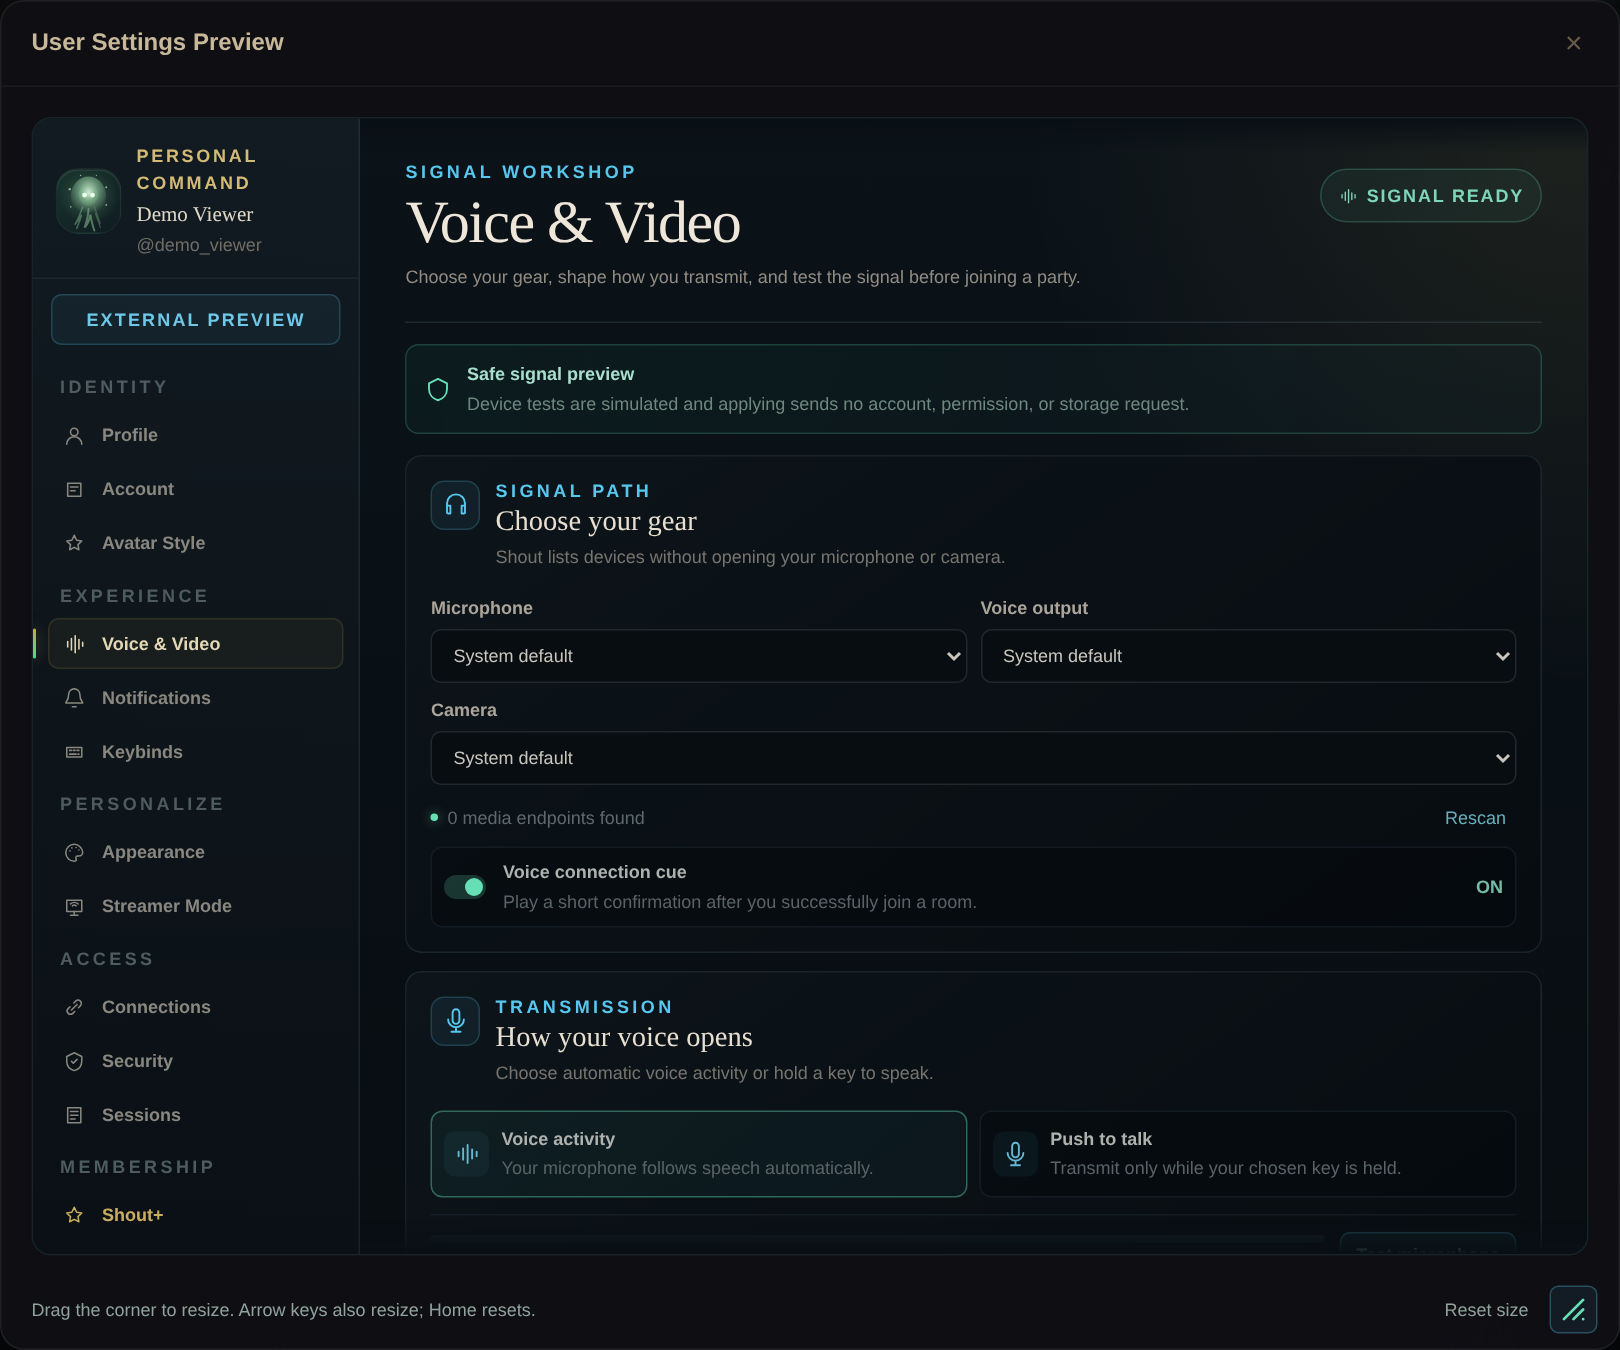
Task: Click the Signal Ready status badge
Action: 1431,196
